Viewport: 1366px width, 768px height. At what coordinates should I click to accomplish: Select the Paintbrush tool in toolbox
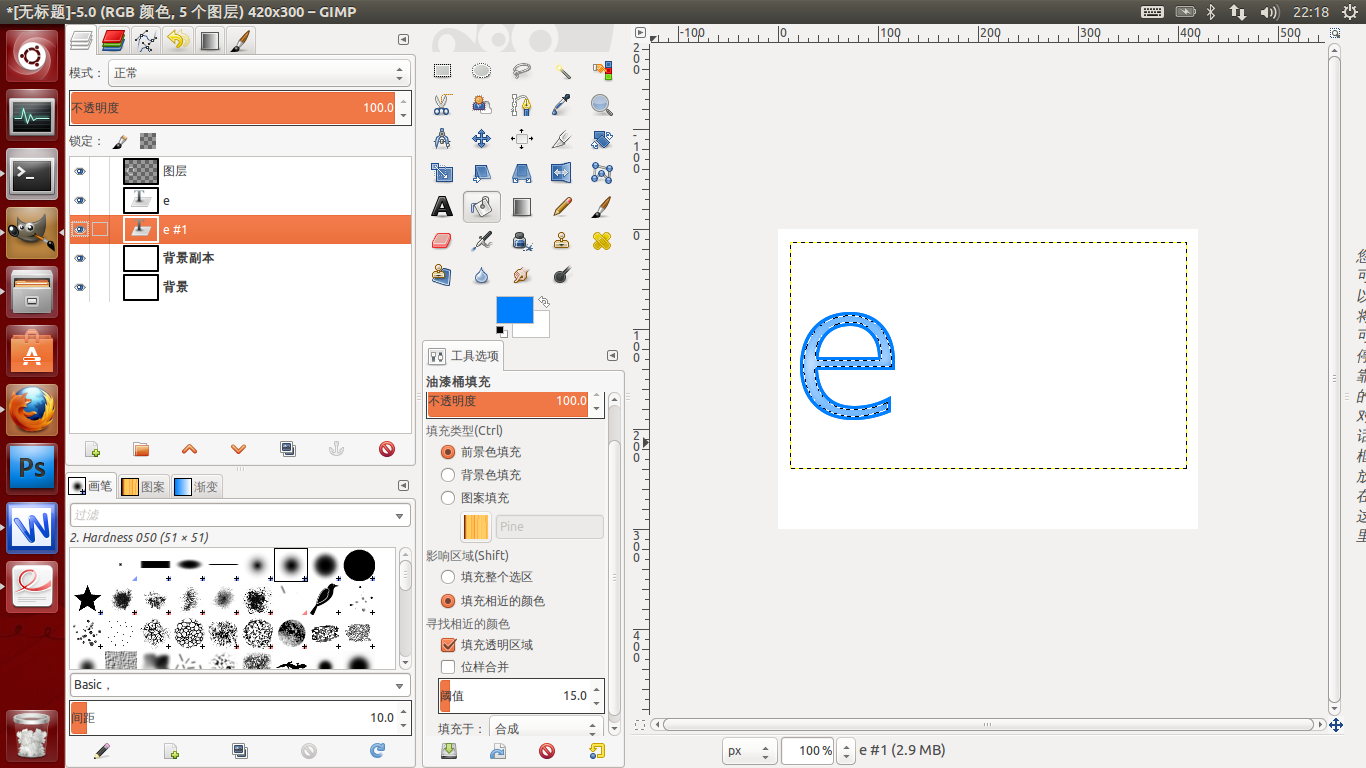(601, 207)
